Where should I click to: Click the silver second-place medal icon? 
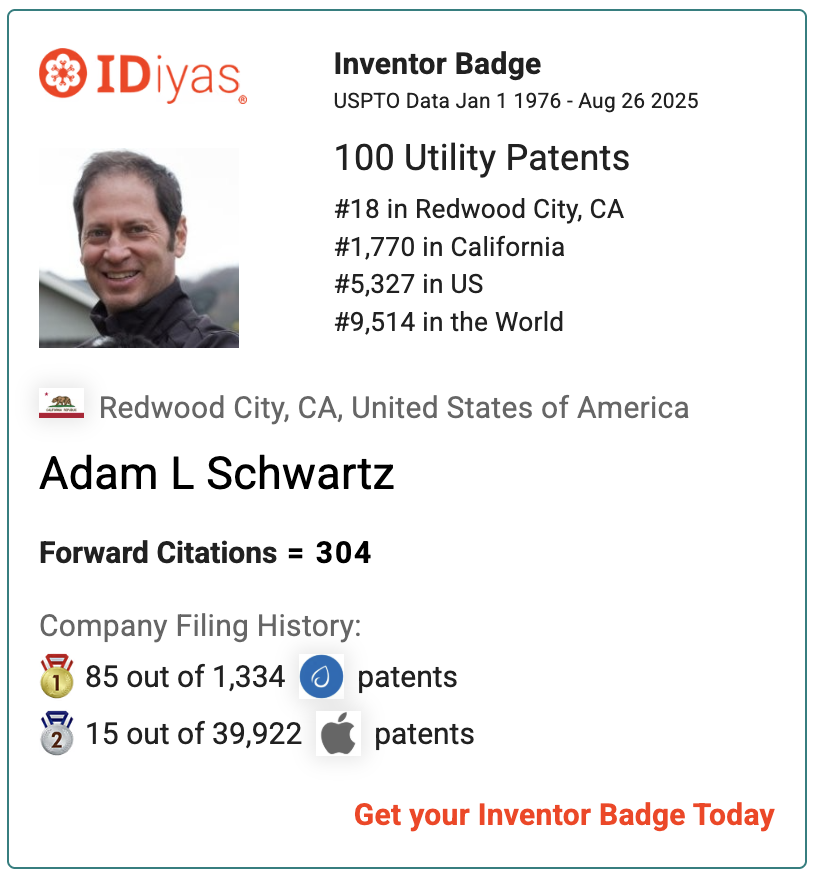pos(57,733)
